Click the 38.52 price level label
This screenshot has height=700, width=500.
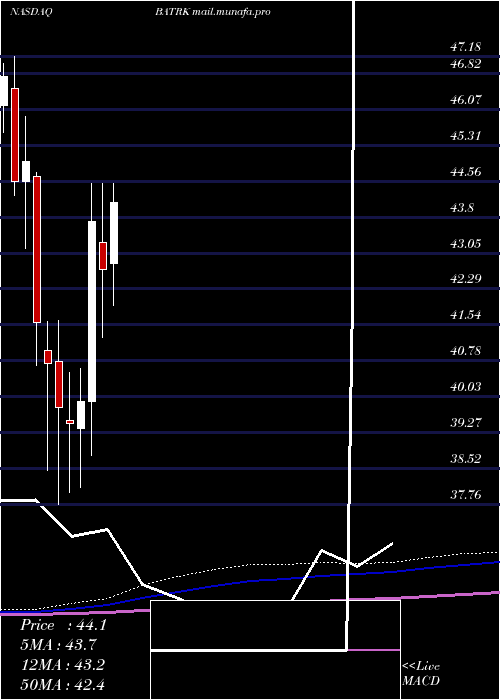coord(466,458)
